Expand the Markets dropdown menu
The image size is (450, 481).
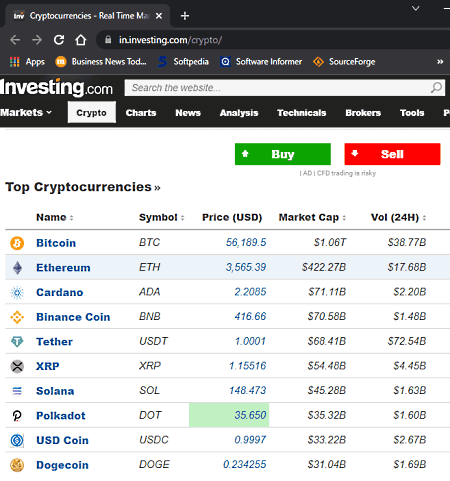point(26,113)
